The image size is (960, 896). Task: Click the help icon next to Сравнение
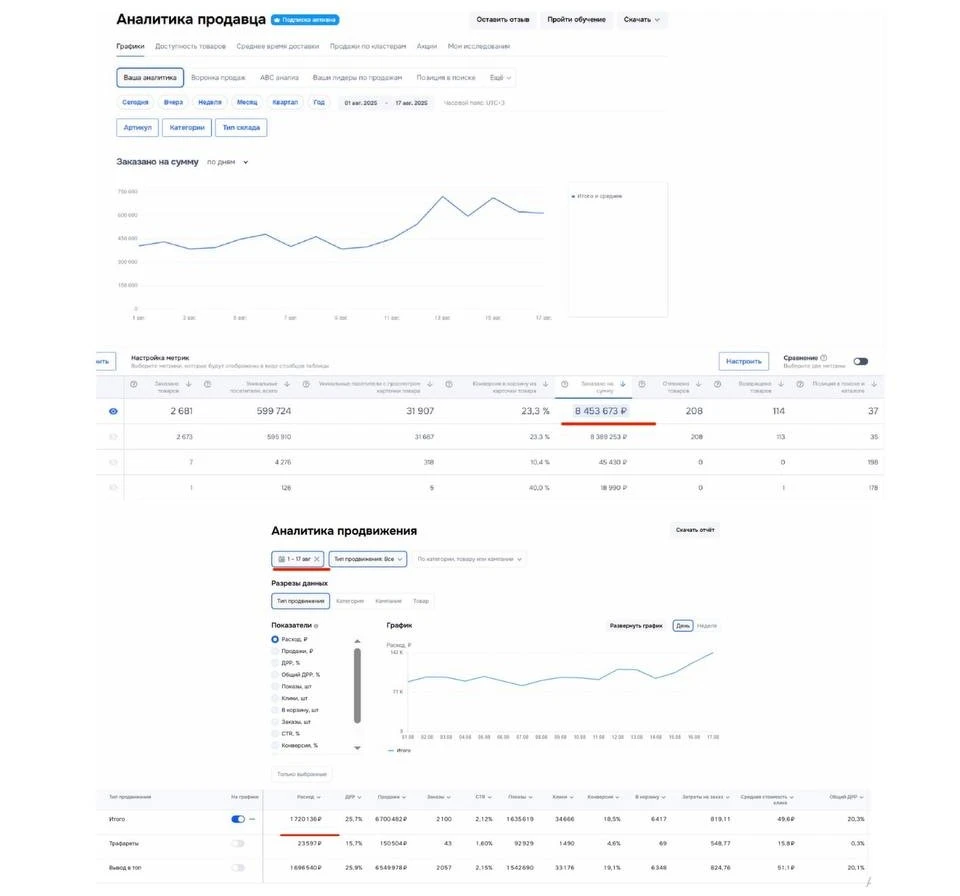point(823,358)
